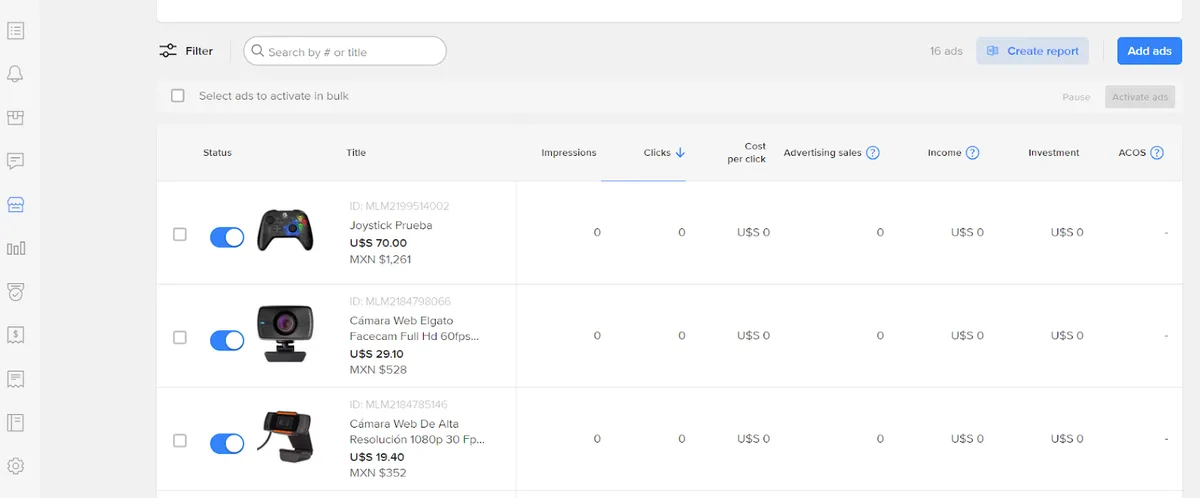Turn off the Elgato Facecam ad toggle
1200x498 pixels.
[x=227, y=341]
